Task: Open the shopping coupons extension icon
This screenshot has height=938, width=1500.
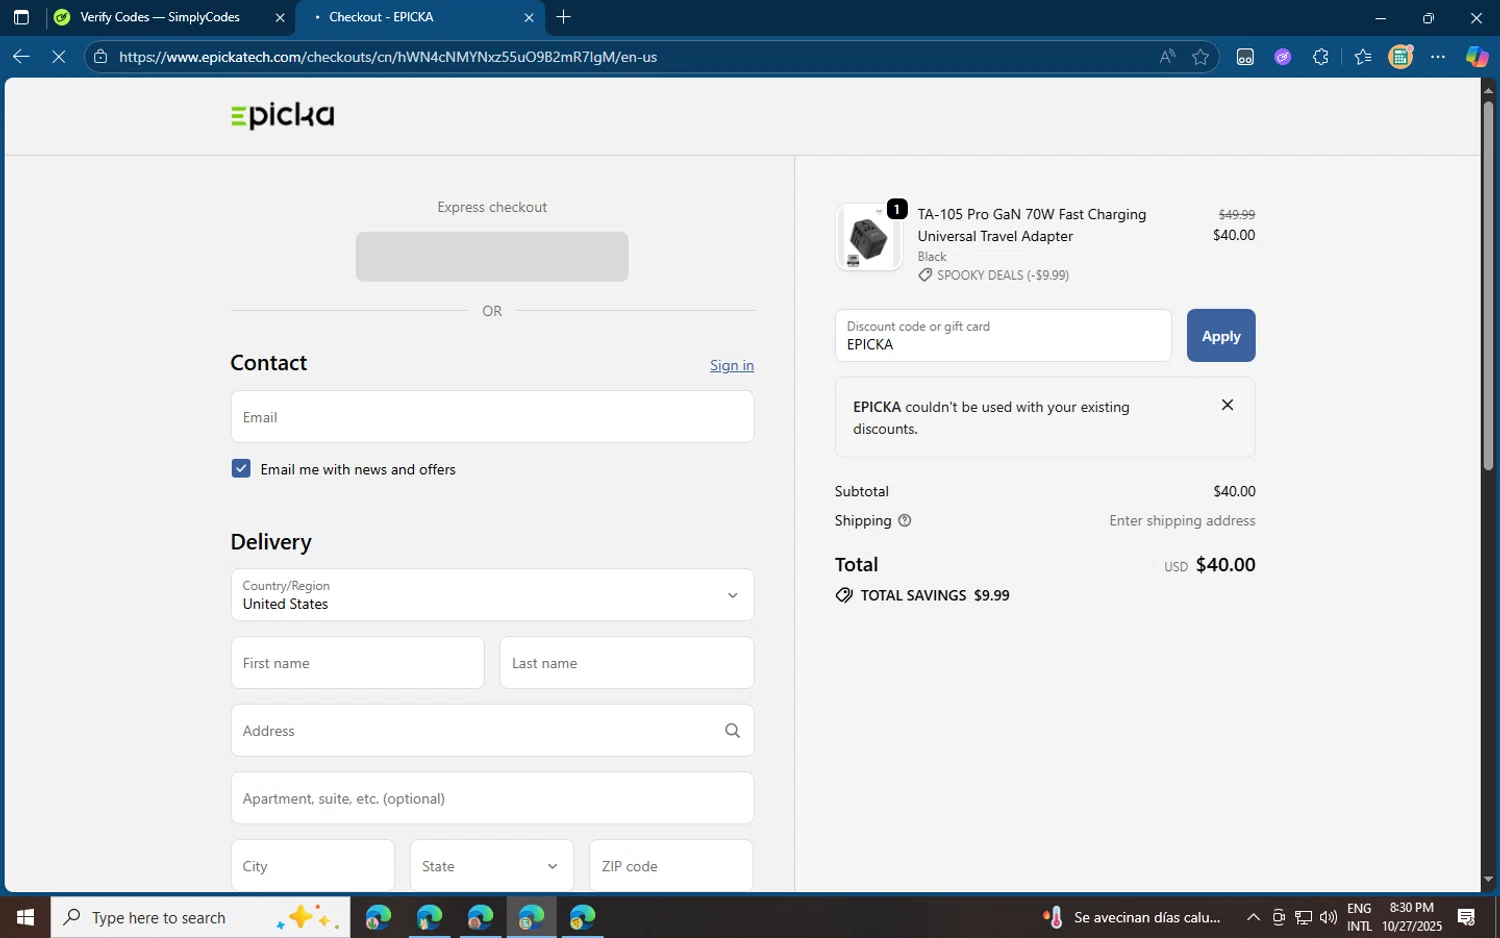Action: point(1401,57)
